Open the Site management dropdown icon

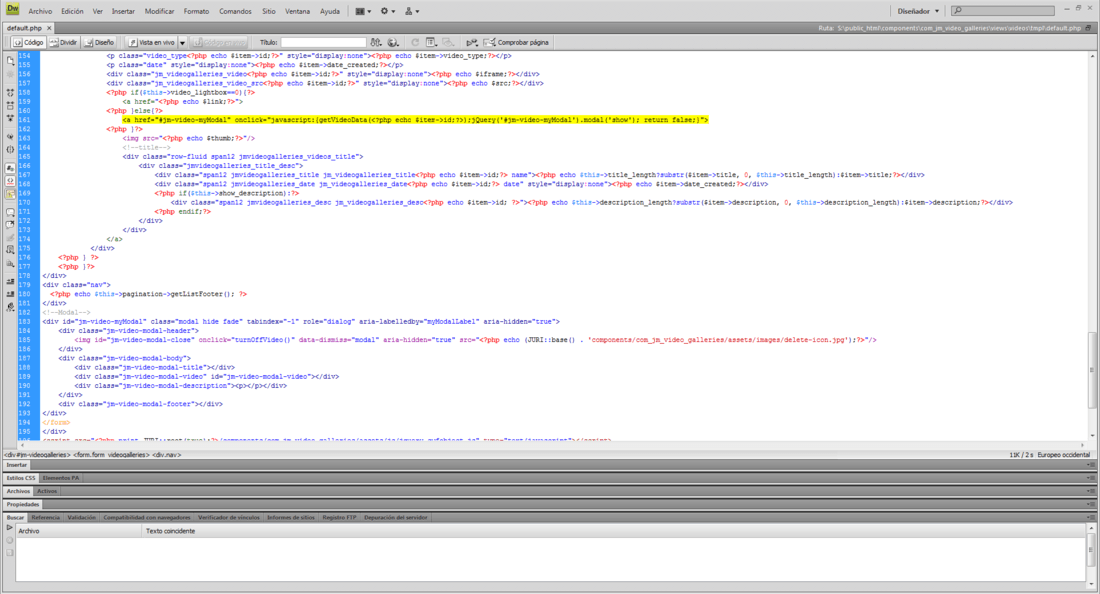(412, 11)
